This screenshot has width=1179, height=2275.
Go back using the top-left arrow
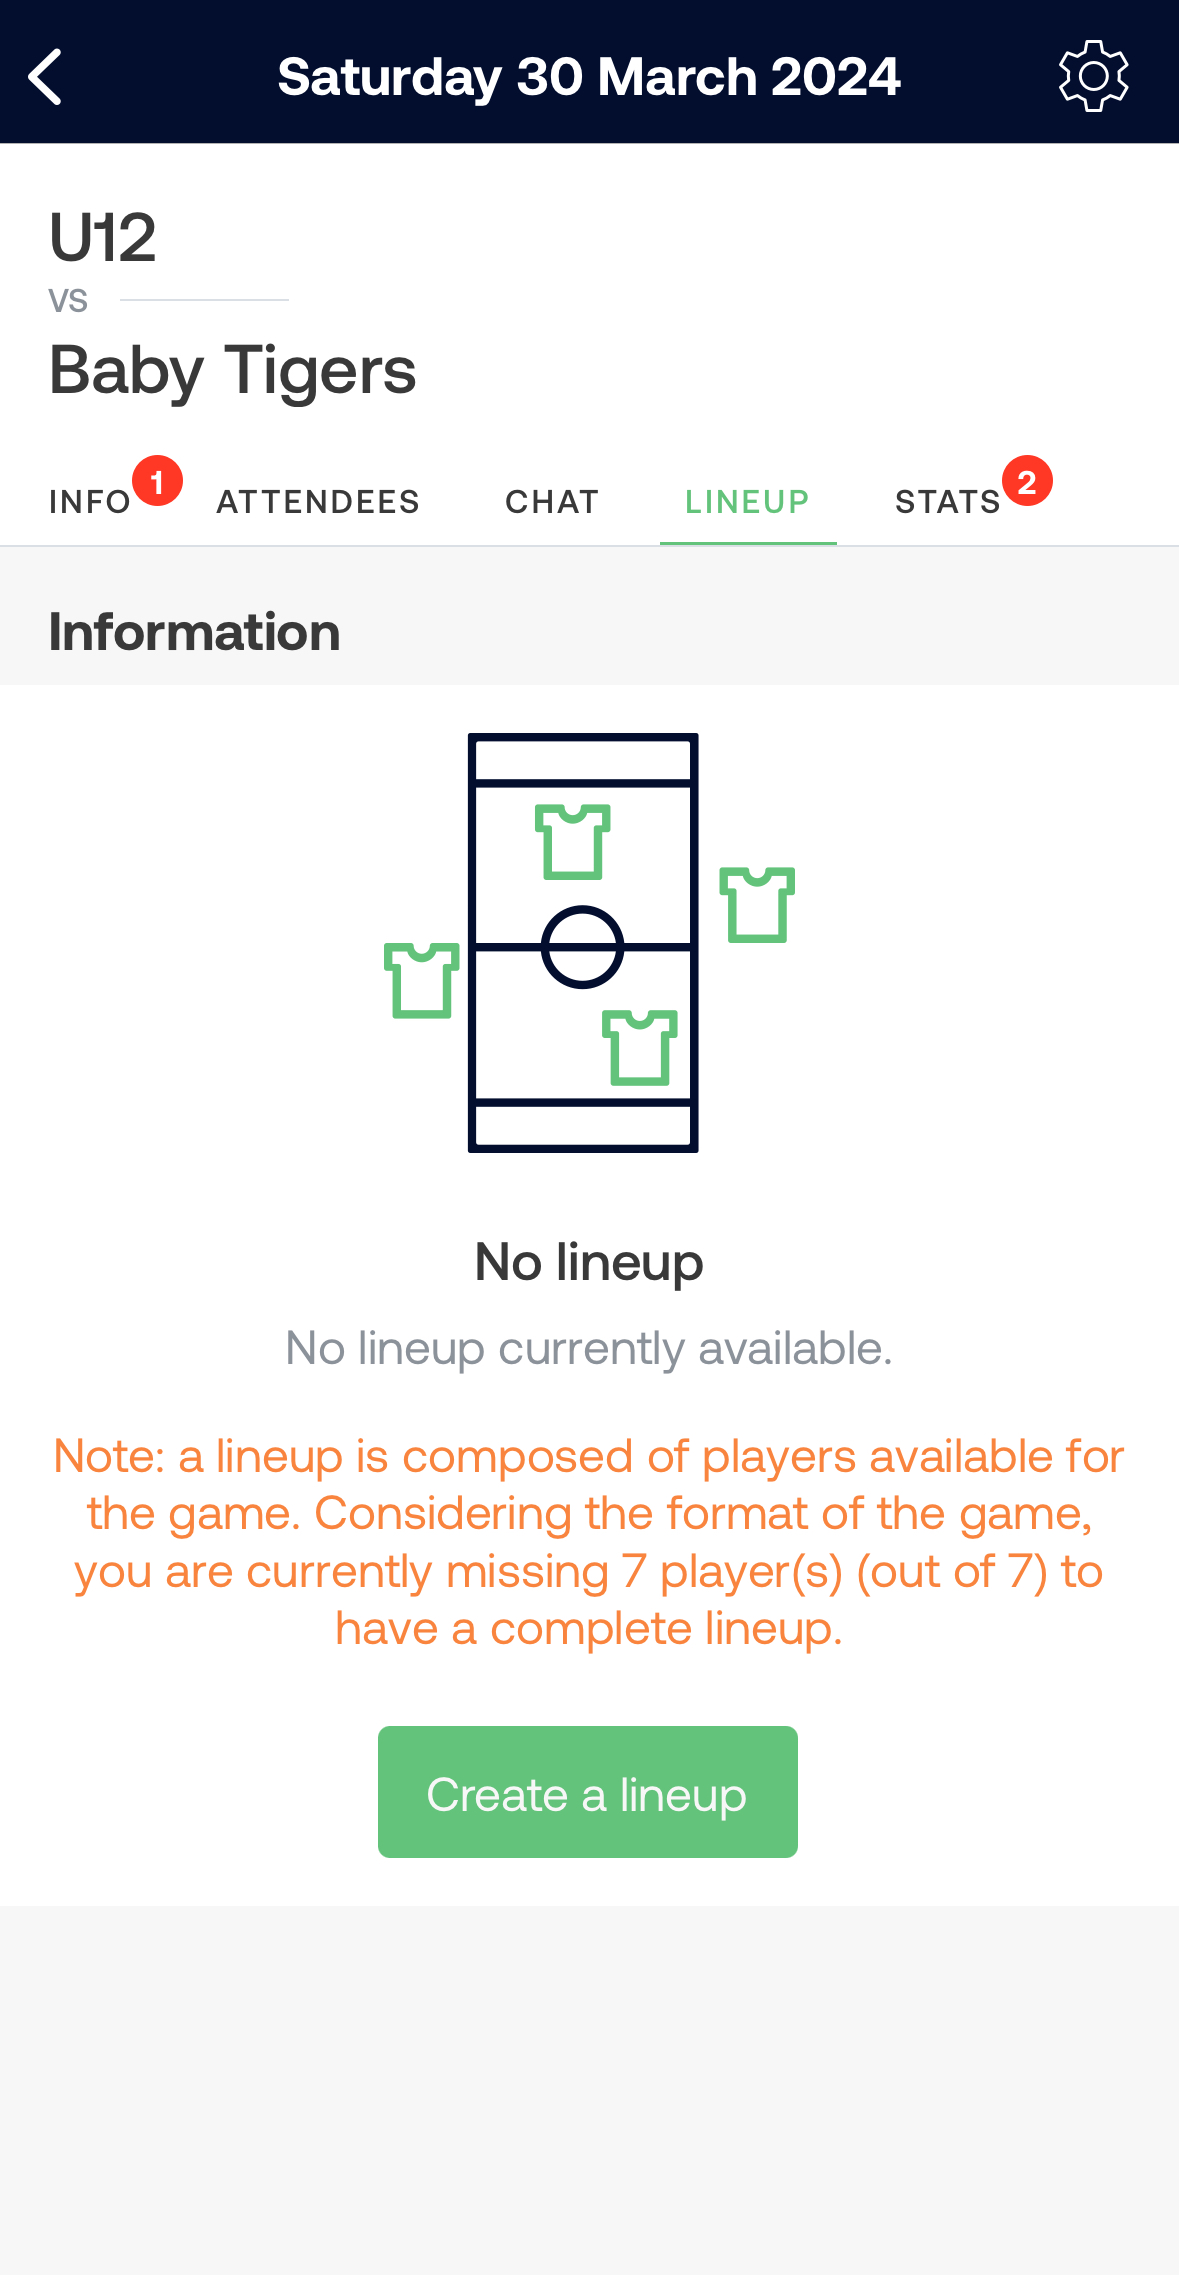tap(45, 77)
